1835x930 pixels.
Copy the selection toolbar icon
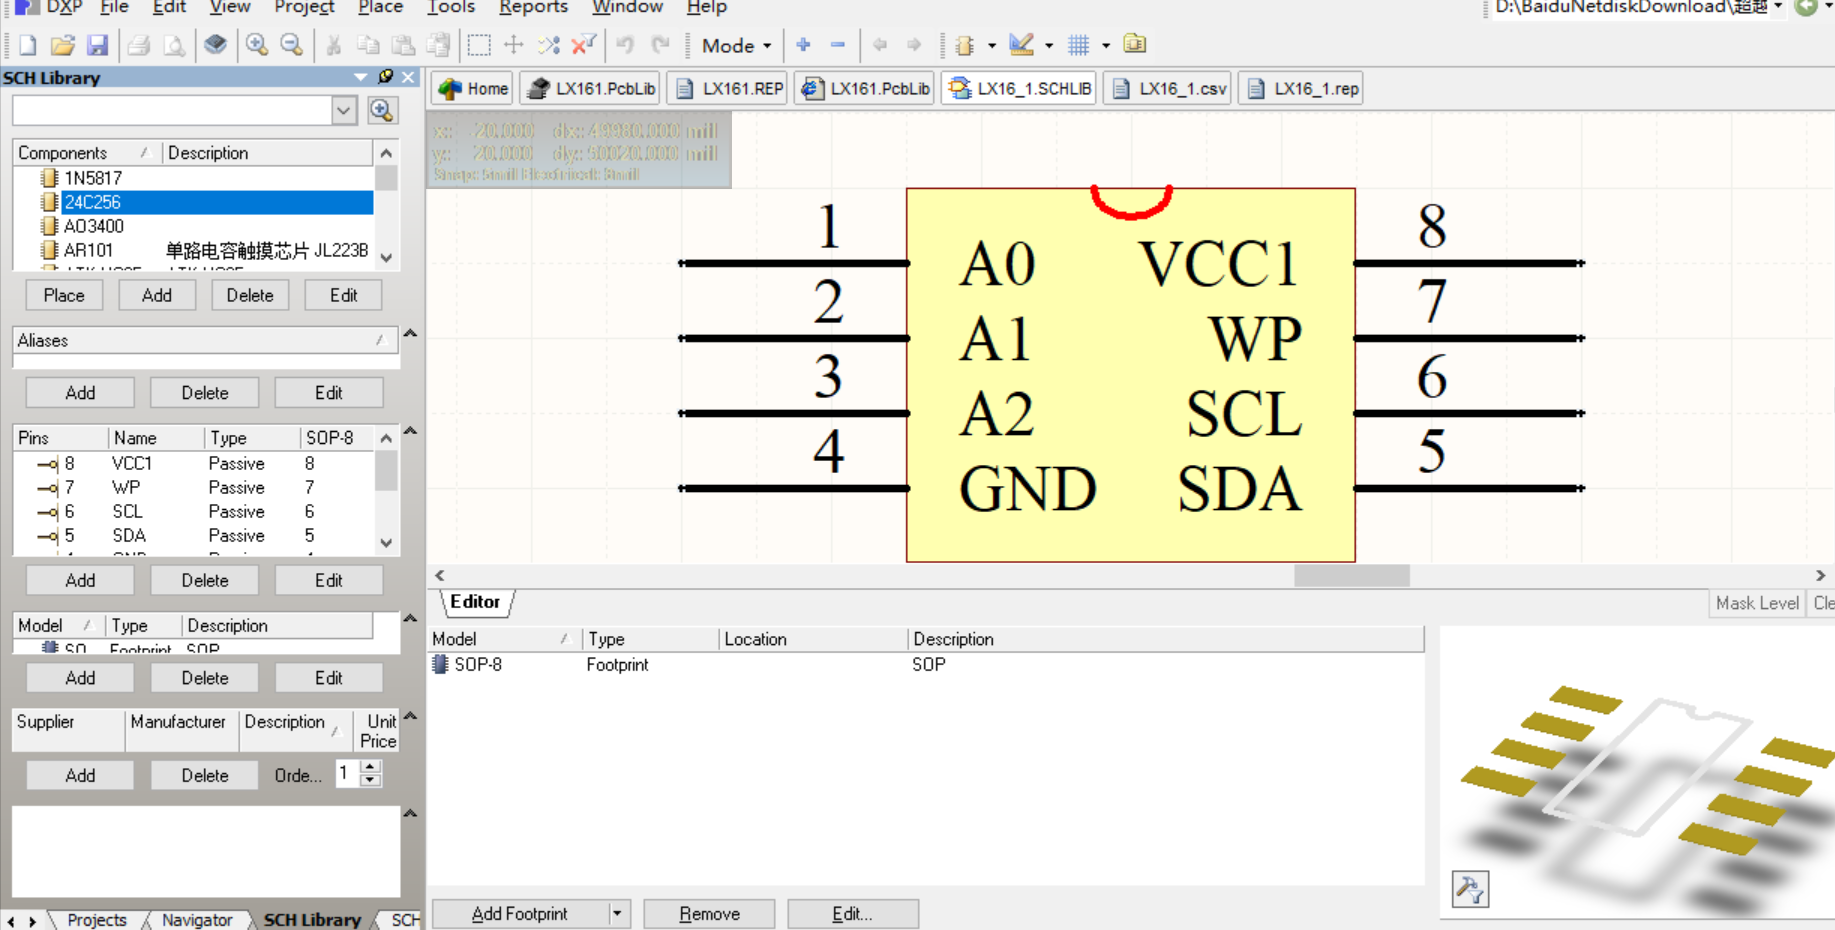pos(368,45)
